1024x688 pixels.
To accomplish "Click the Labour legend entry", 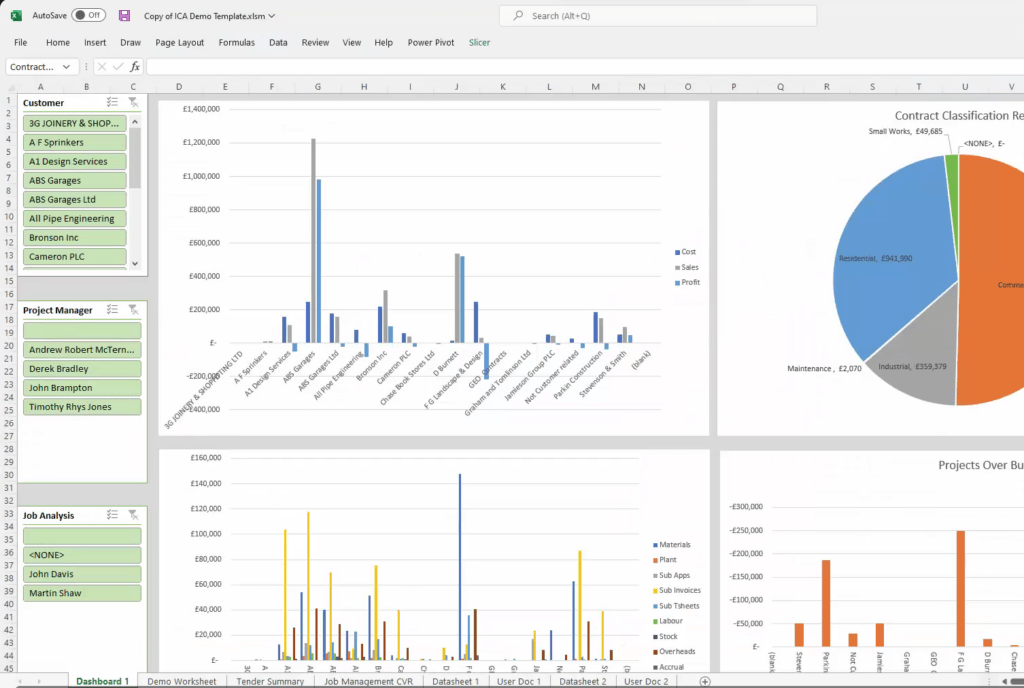I will 667,621.
